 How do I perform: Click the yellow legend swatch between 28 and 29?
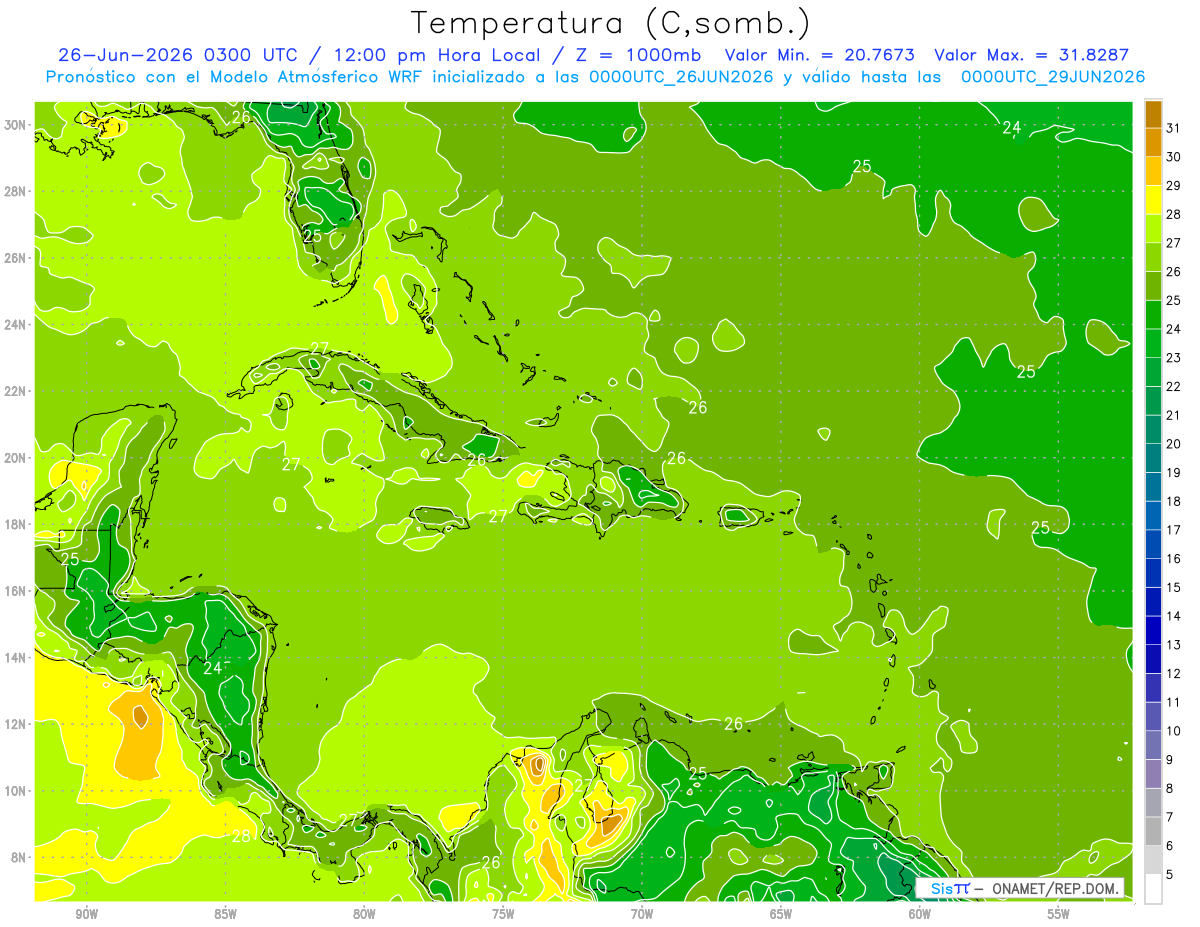coord(1153,200)
